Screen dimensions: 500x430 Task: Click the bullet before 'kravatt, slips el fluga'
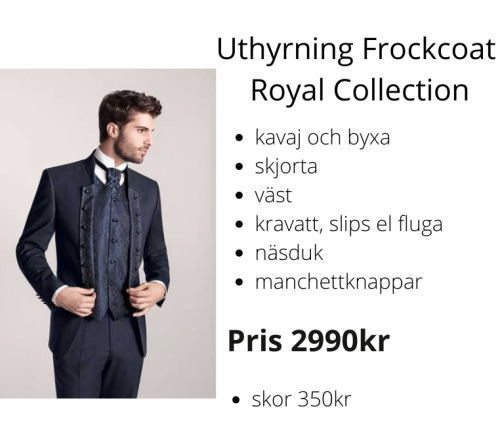239,224
